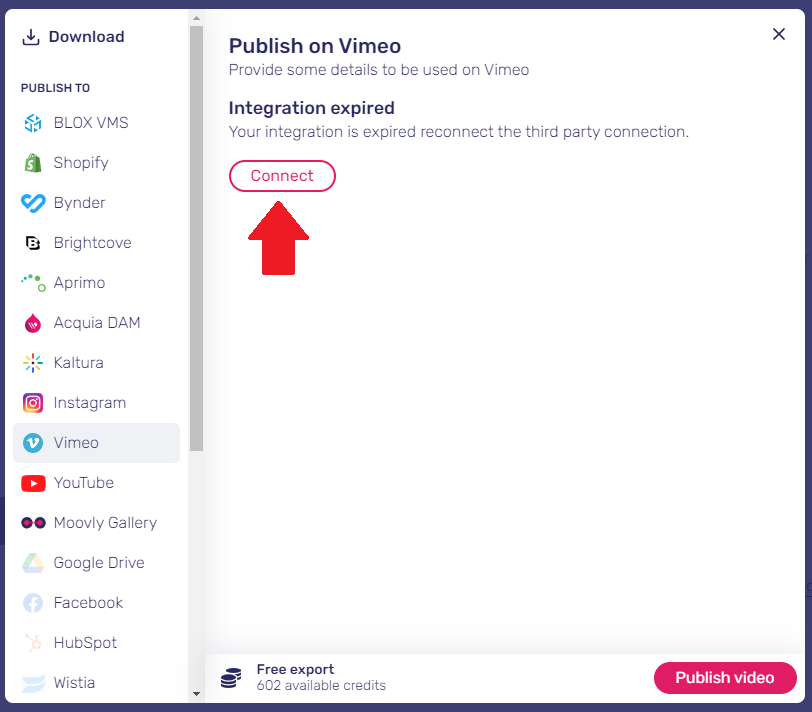The height and width of the screenshot is (712, 812).
Task: Click the credits coin stack icon
Action: point(231,678)
